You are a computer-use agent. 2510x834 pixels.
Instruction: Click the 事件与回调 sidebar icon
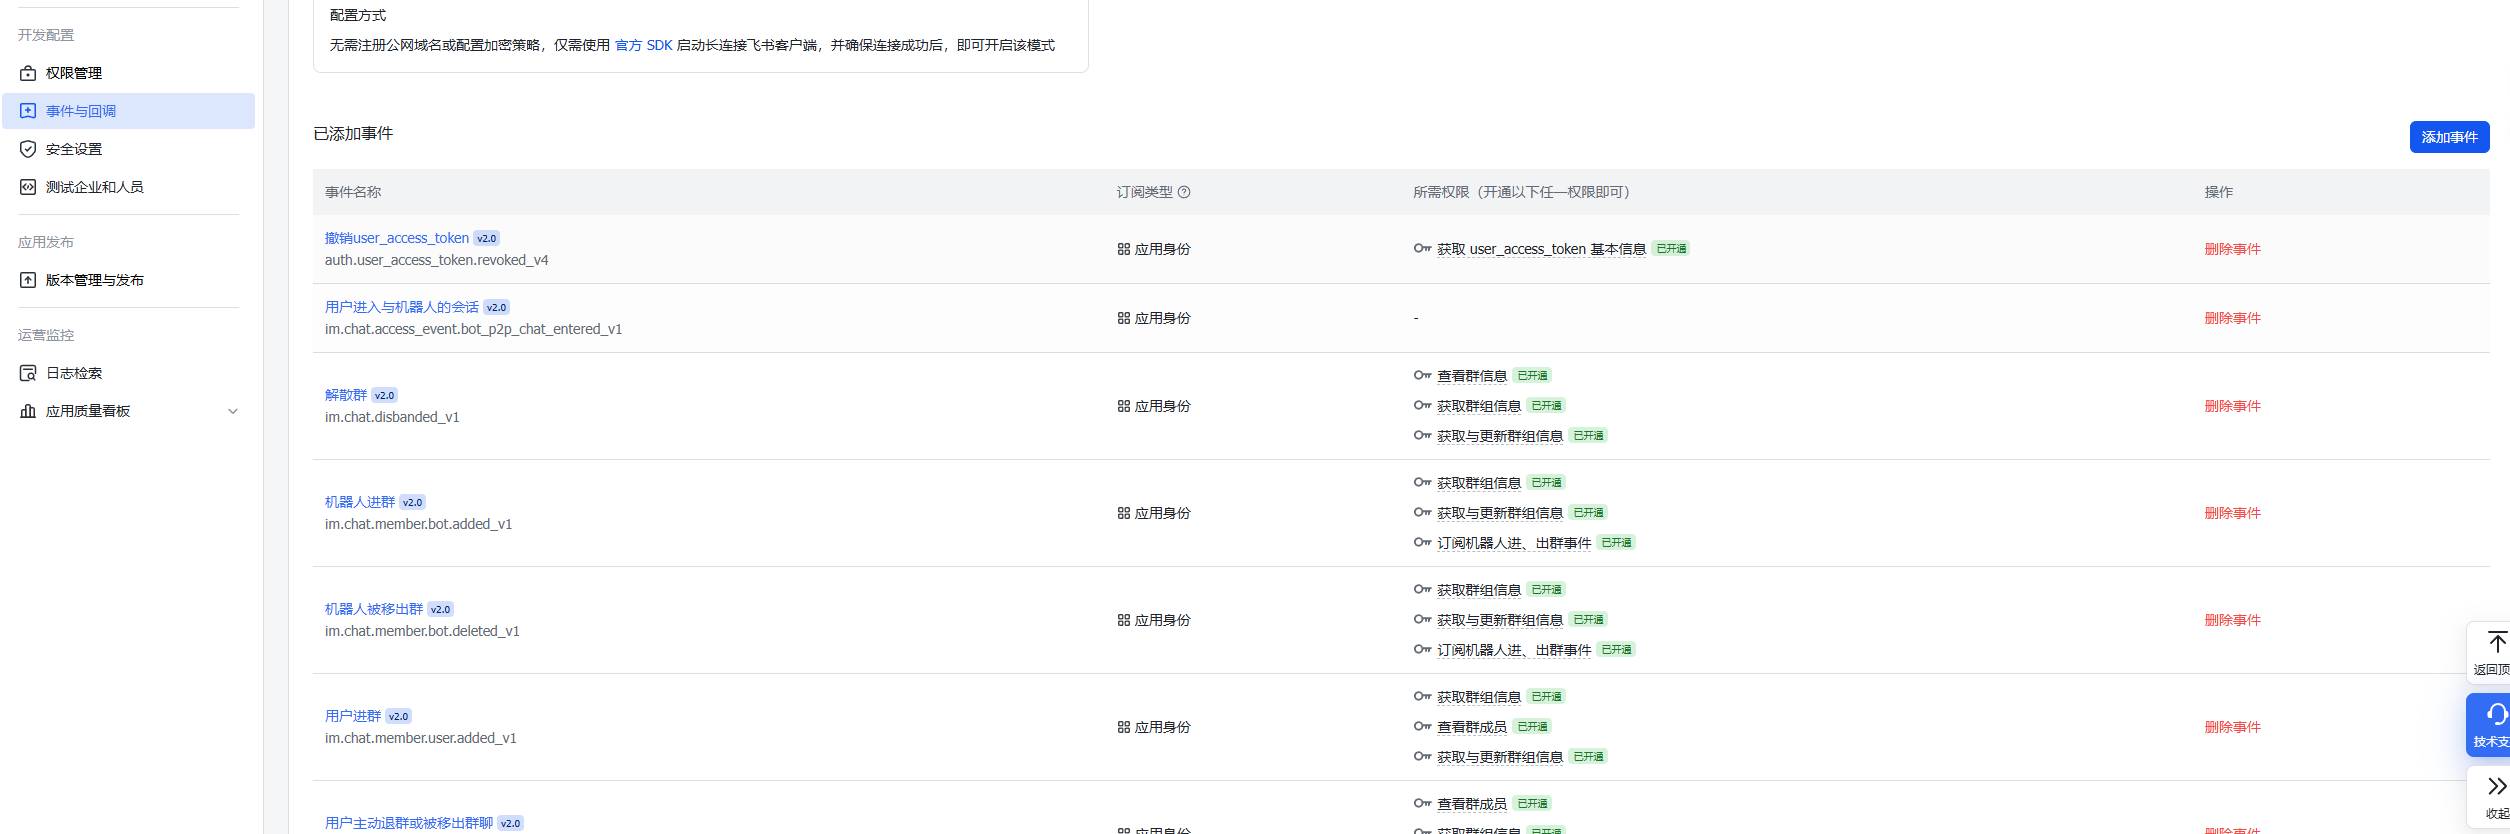pyautogui.click(x=28, y=111)
